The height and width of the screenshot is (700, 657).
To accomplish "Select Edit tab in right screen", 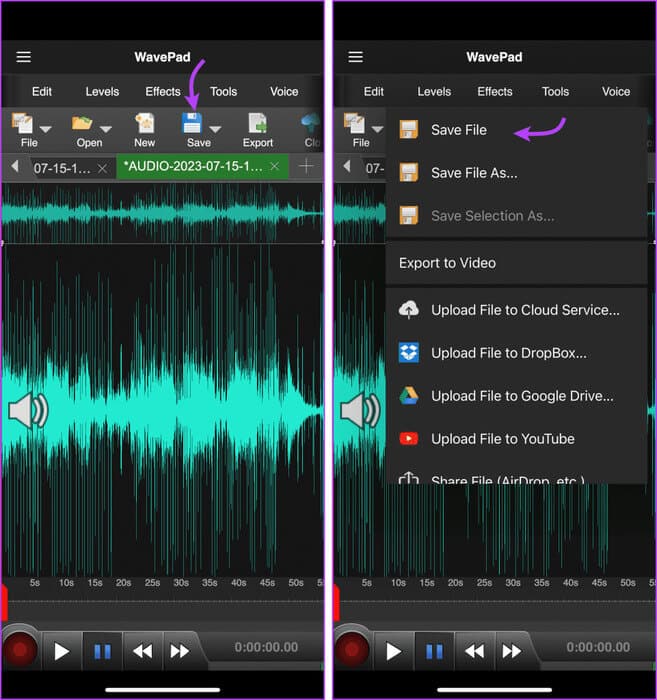I will click(374, 92).
